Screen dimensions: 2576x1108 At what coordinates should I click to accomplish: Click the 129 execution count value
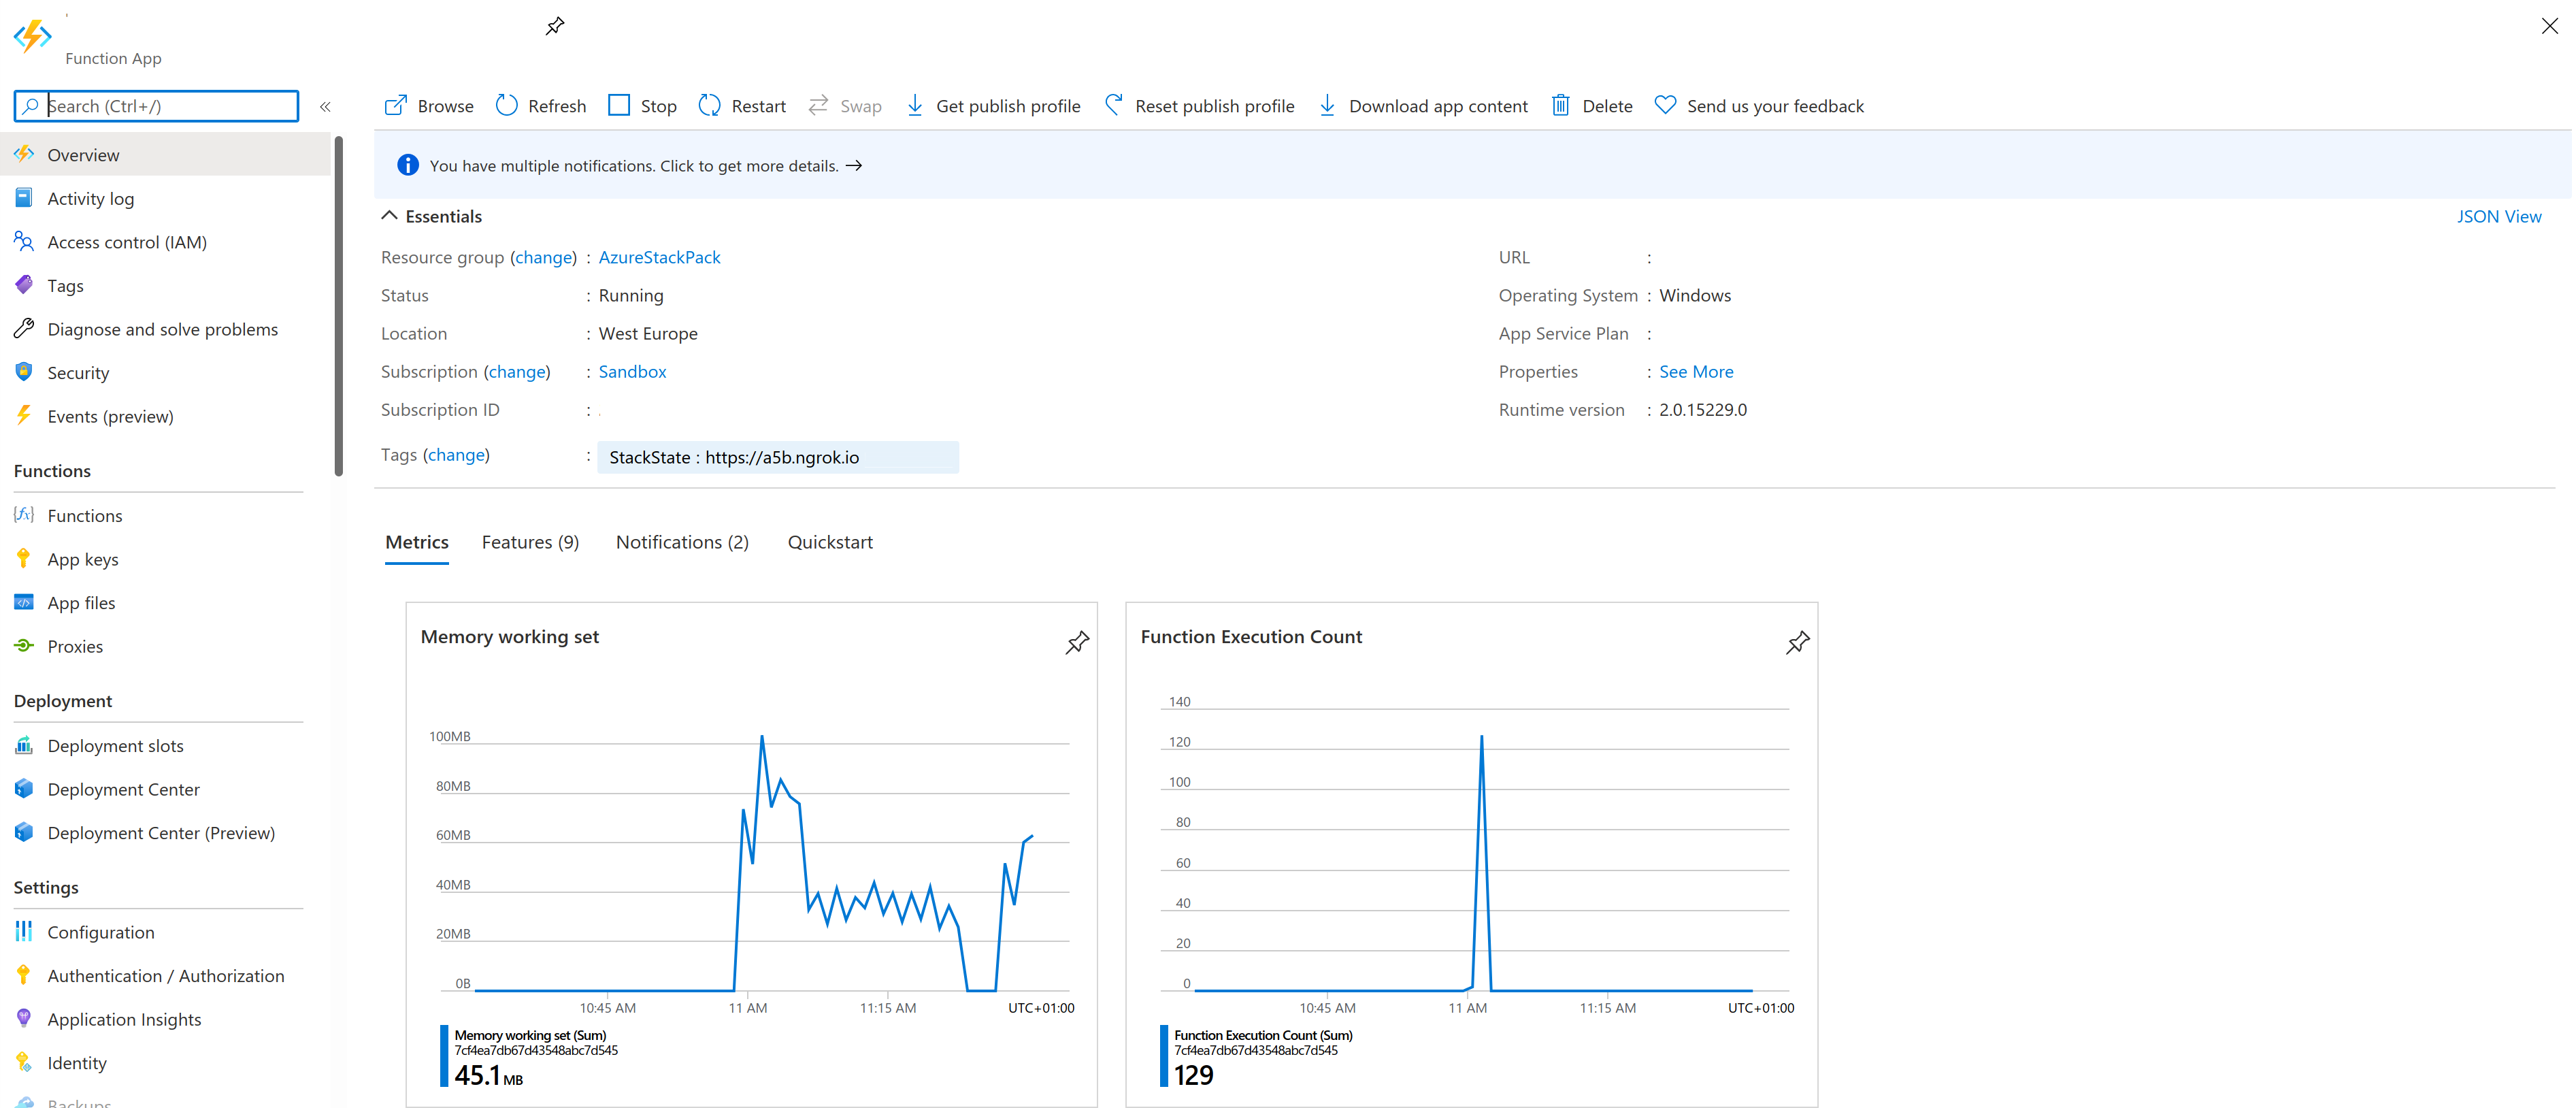(x=1194, y=1075)
